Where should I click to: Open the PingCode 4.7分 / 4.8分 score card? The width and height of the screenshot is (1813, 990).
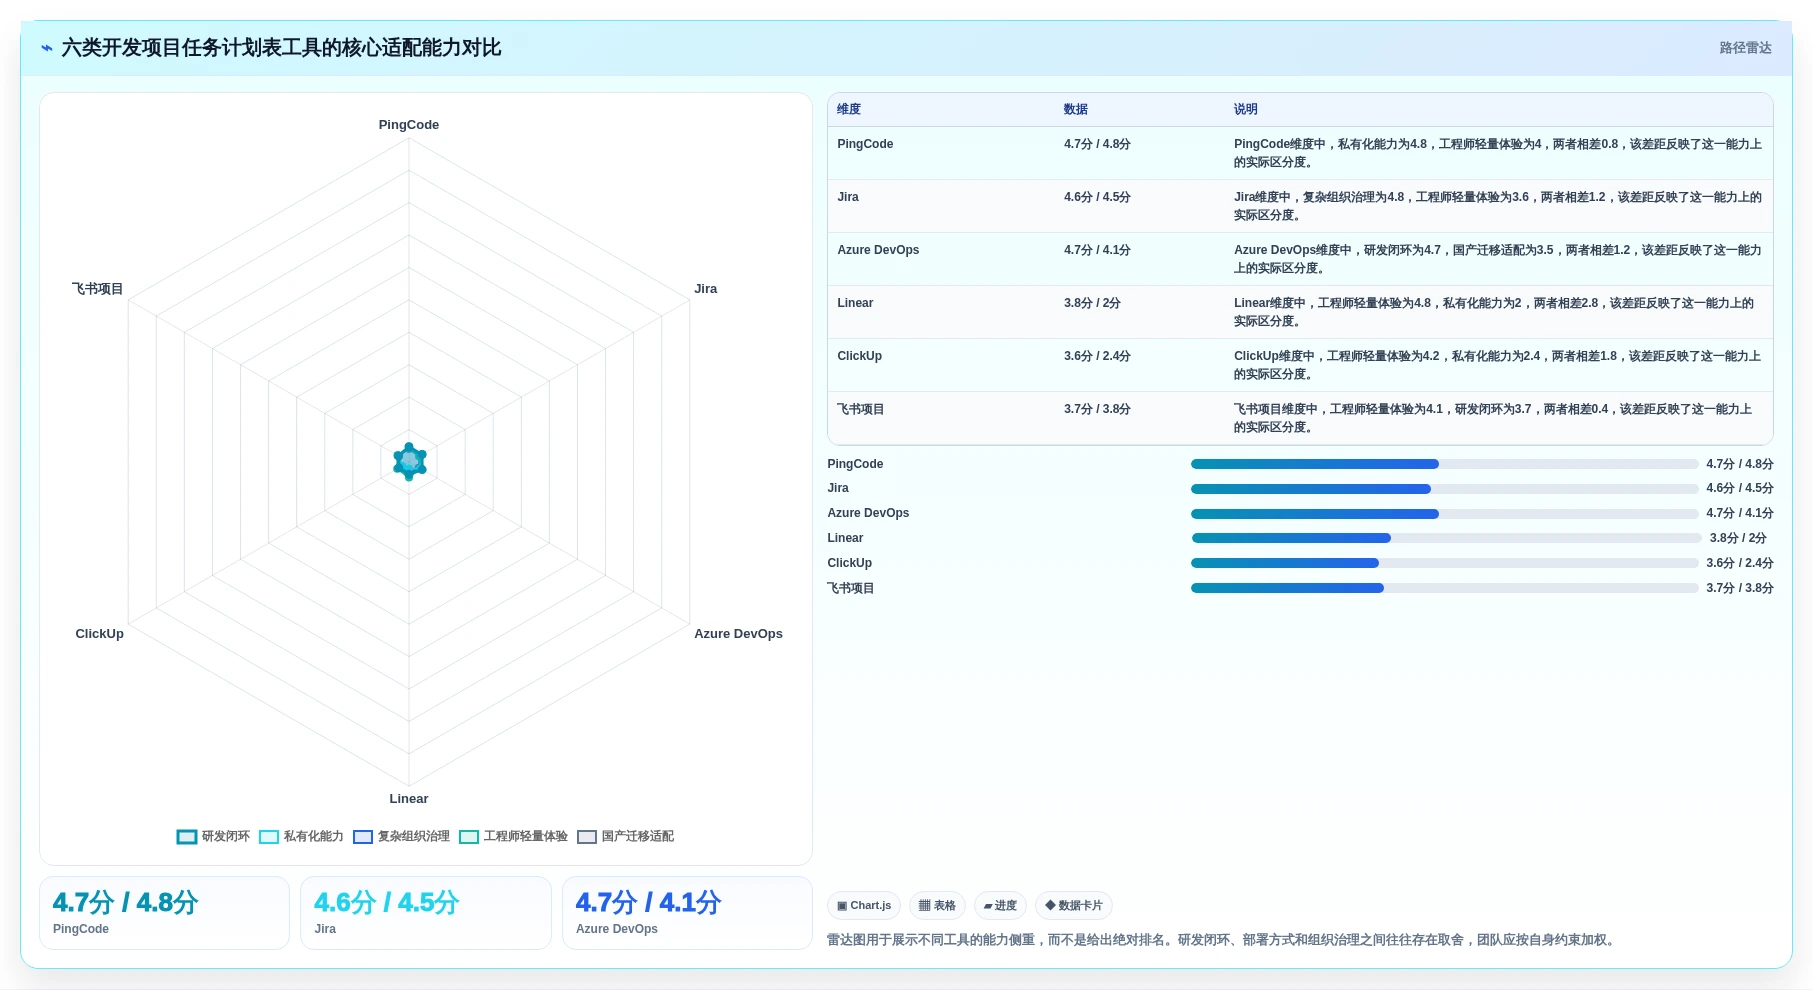tap(164, 913)
